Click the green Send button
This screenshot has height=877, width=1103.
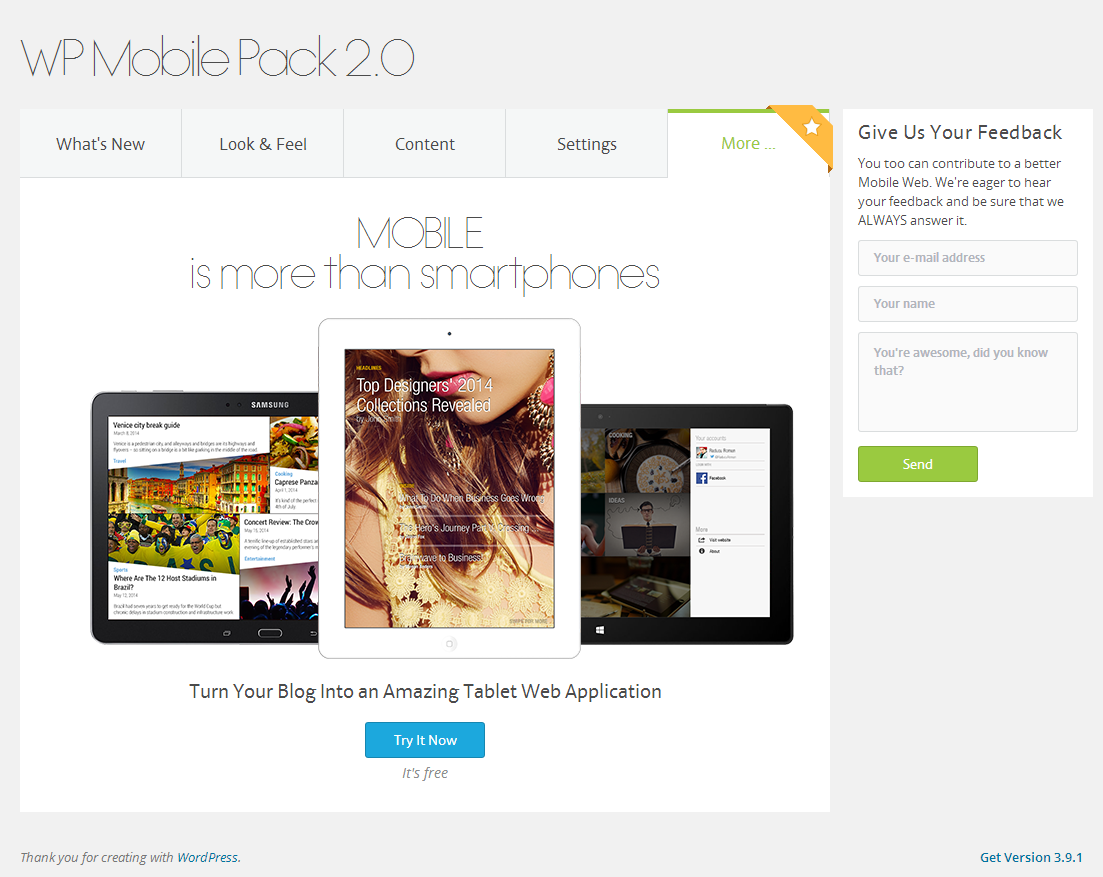[x=917, y=464]
